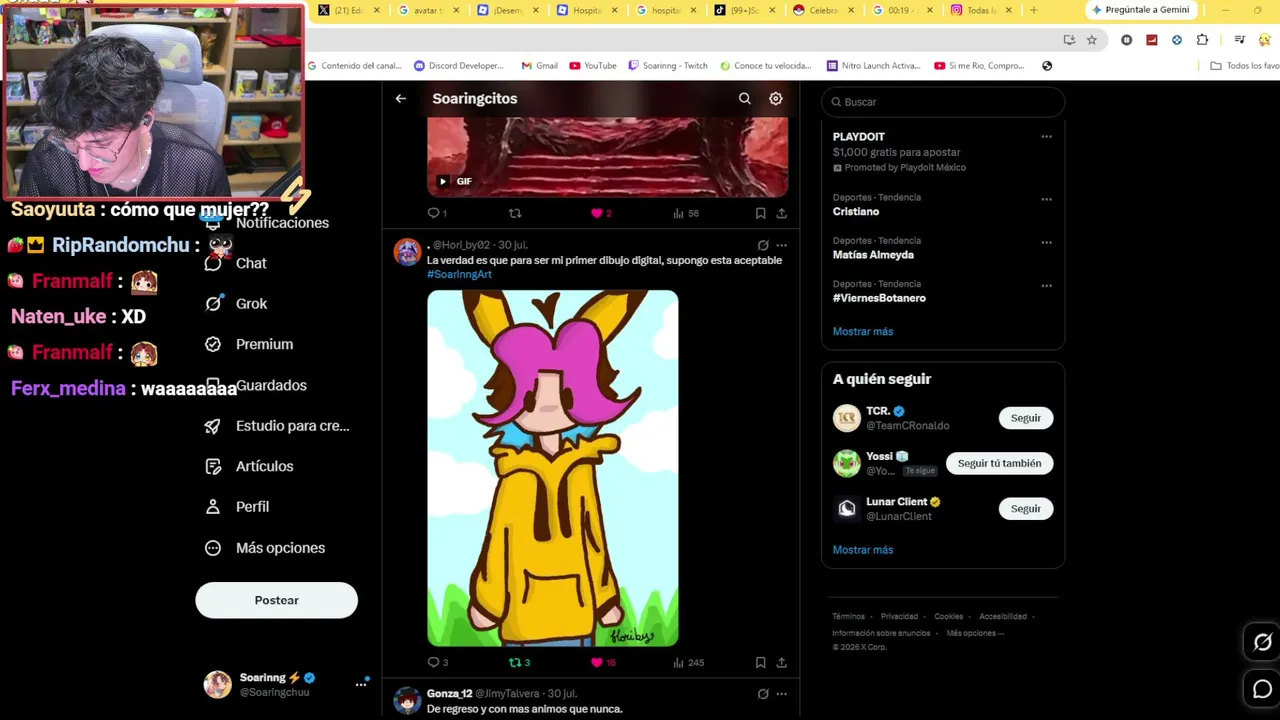Open more options for Gonza_12's post
Image resolution: width=1280 pixels, height=720 pixels.
(x=781, y=694)
